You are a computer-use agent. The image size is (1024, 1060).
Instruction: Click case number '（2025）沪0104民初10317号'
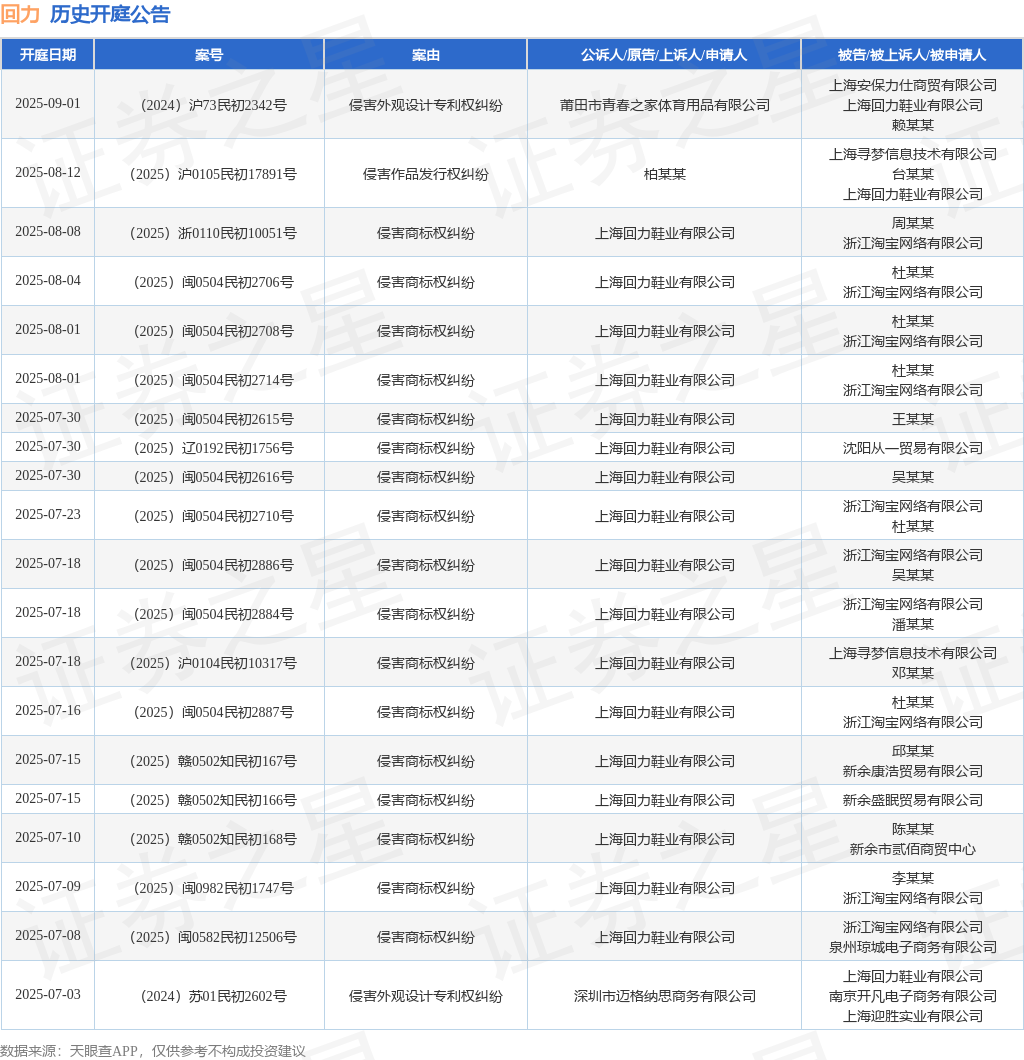[x=213, y=663]
